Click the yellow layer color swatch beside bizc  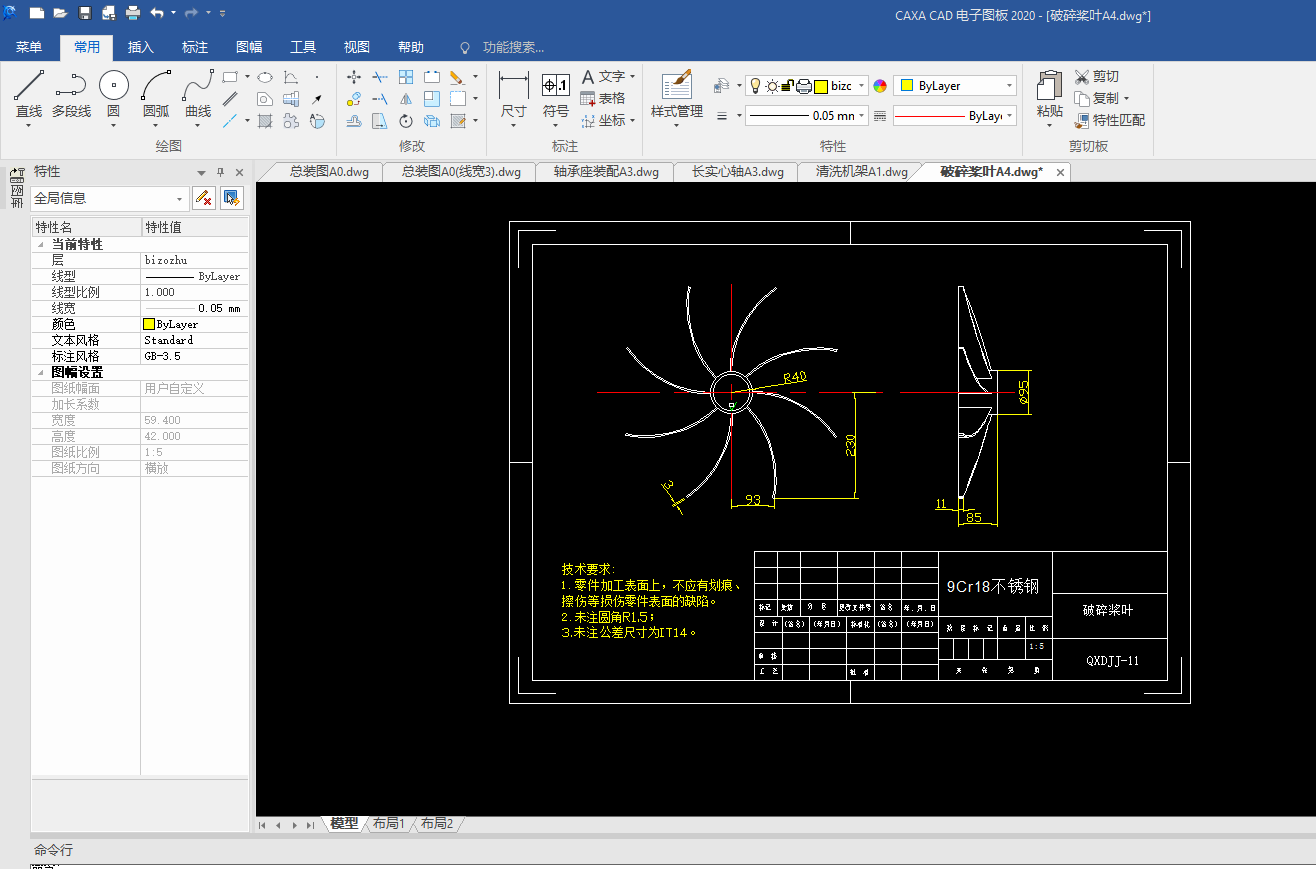pos(820,86)
